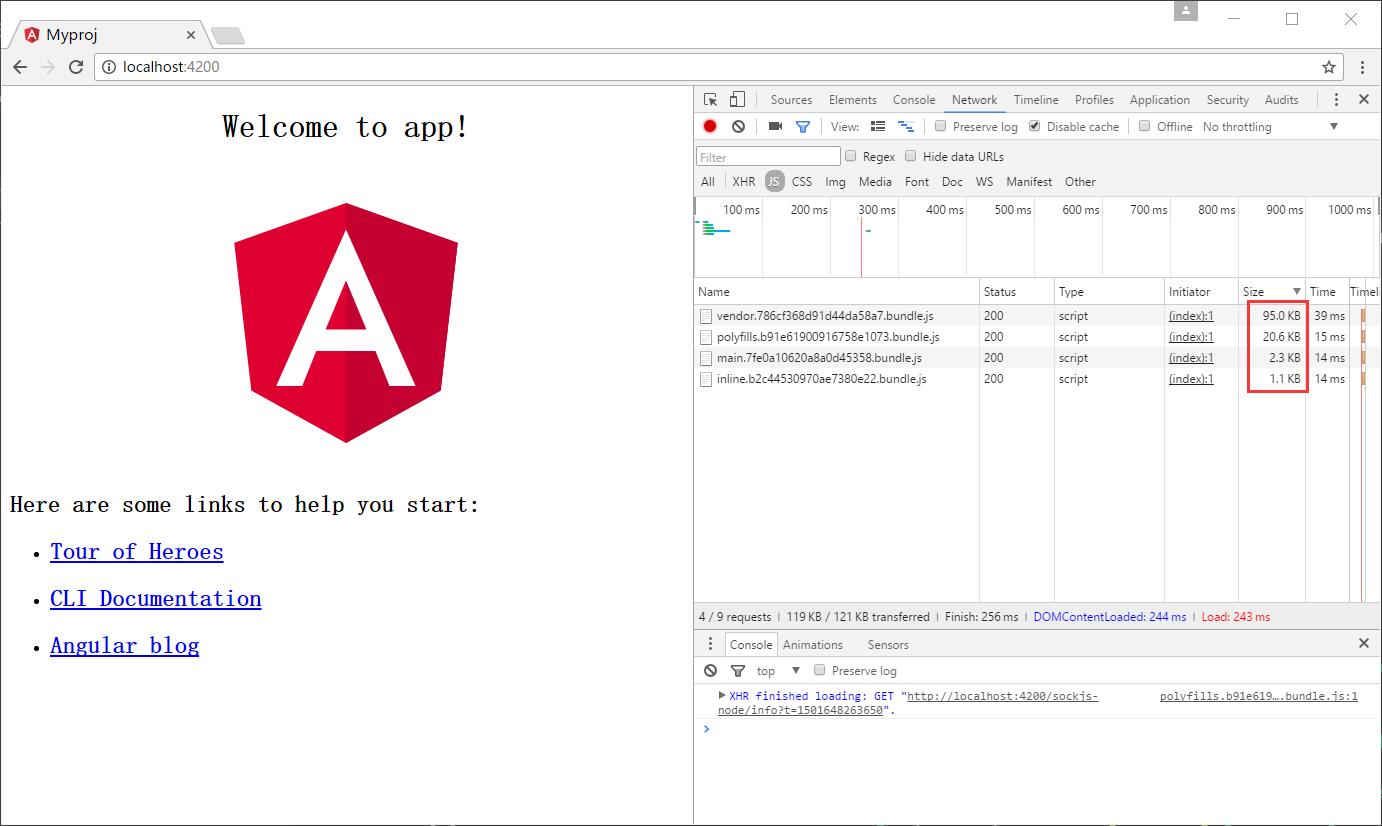Clear the network log
This screenshot has width=1382, height=826.
pos(738,126)
